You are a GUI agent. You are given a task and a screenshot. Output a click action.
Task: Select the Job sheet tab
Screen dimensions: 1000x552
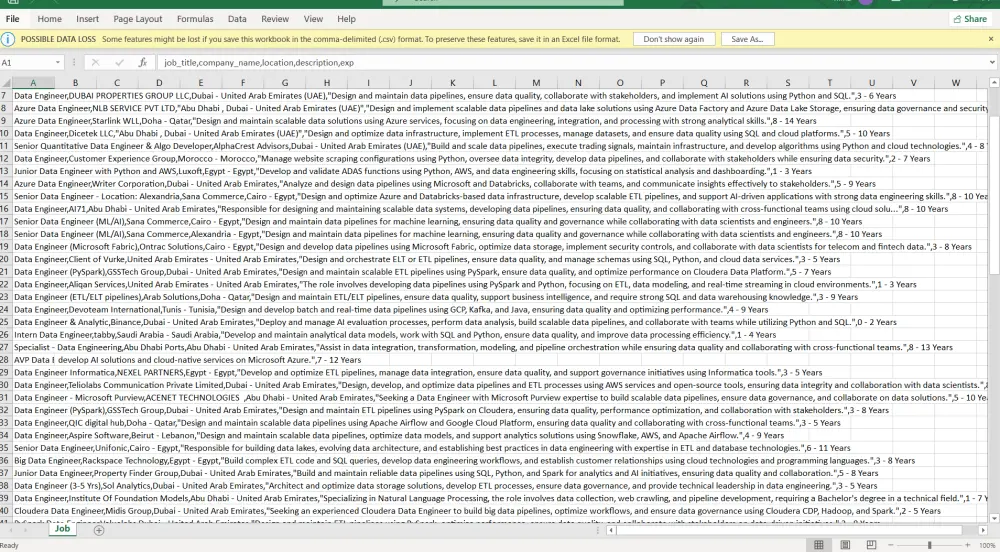coord(62,529)
